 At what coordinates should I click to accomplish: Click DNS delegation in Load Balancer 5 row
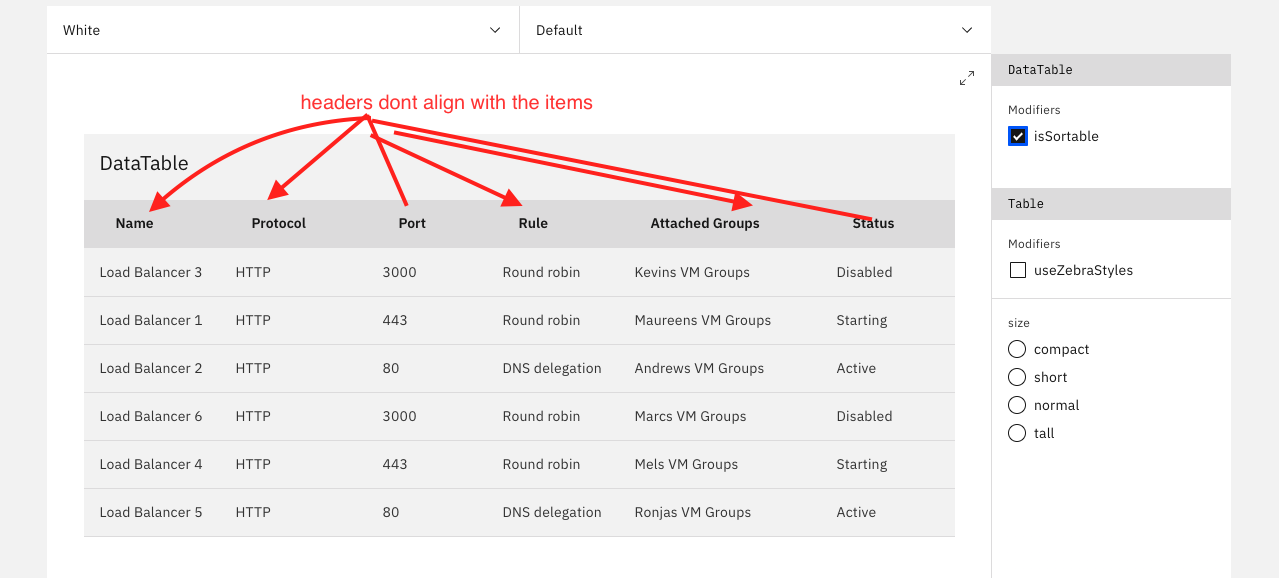pyautogui.click(x=552, y=512)
